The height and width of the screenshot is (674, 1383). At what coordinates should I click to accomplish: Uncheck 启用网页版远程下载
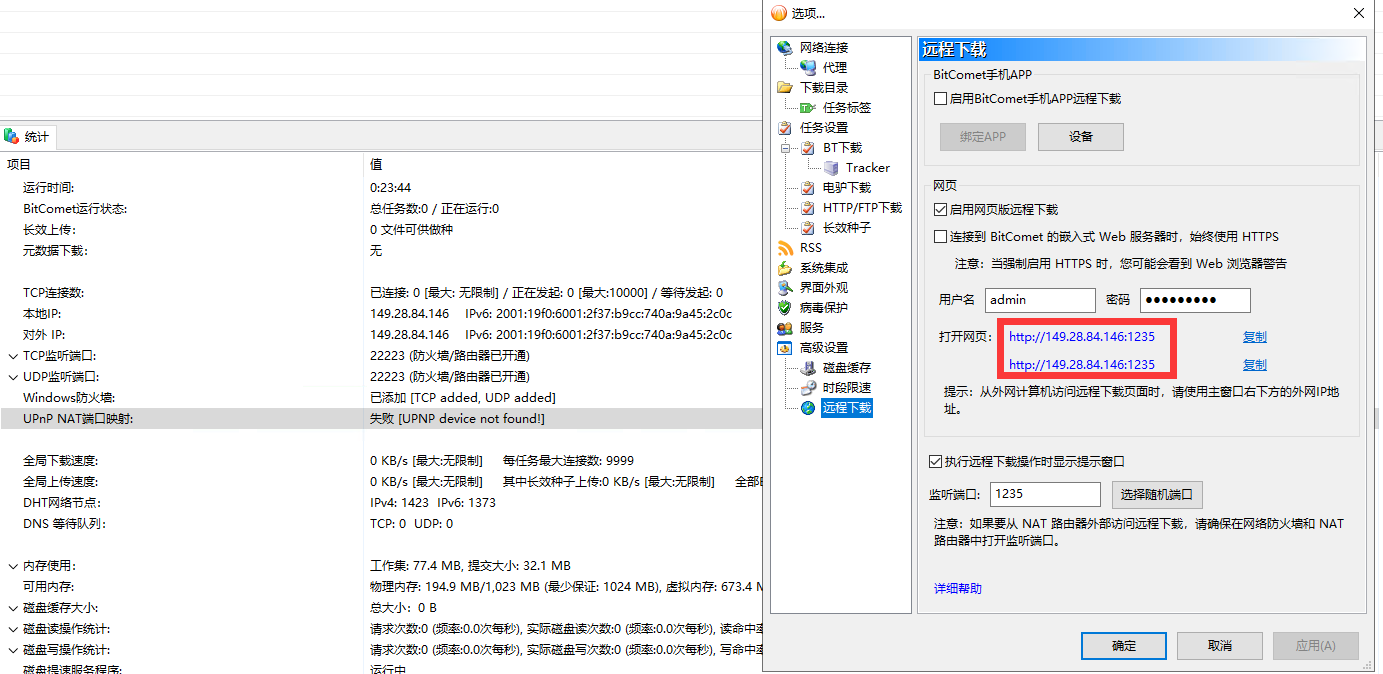pos(940,210)
